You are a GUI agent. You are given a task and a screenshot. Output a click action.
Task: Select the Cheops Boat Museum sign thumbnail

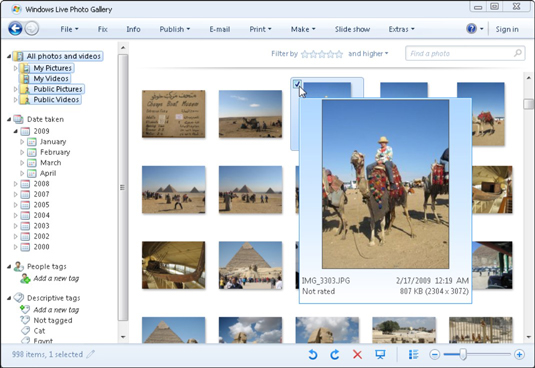[x=174, y=114]
